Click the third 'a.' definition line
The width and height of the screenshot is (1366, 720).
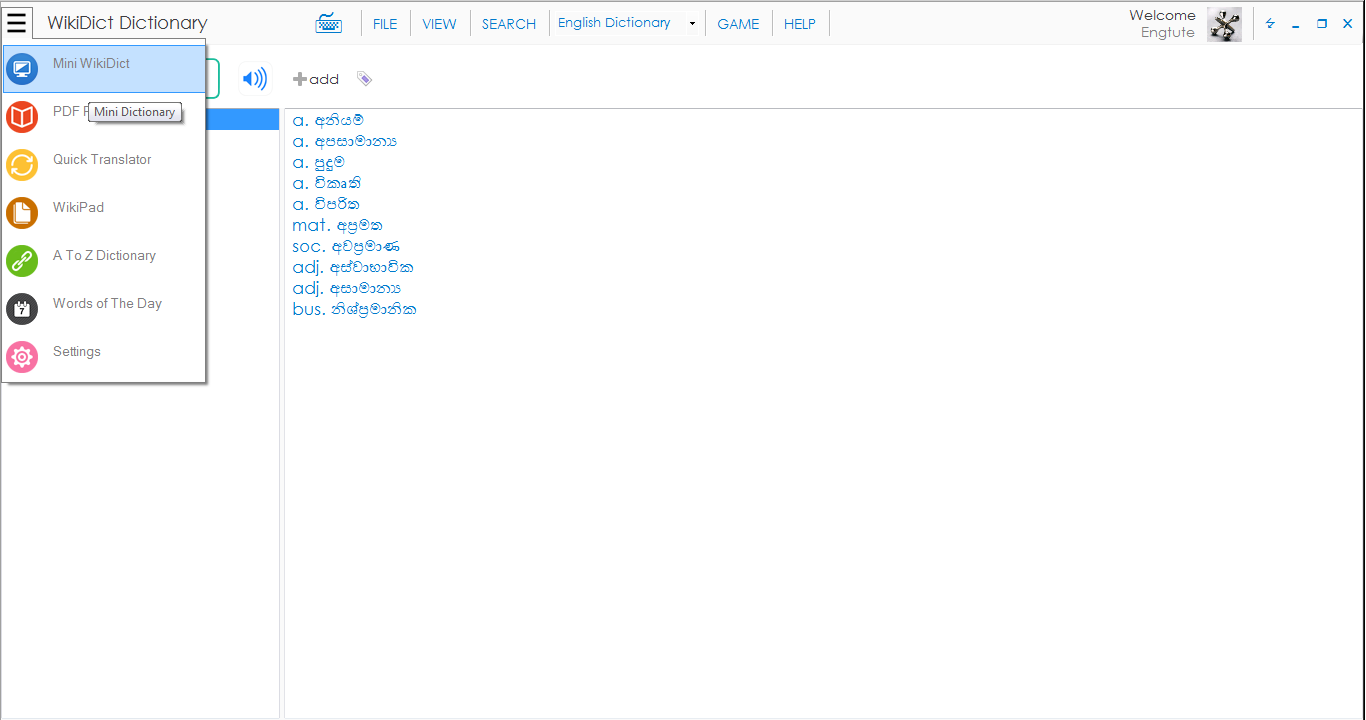(x=318, y=162)
